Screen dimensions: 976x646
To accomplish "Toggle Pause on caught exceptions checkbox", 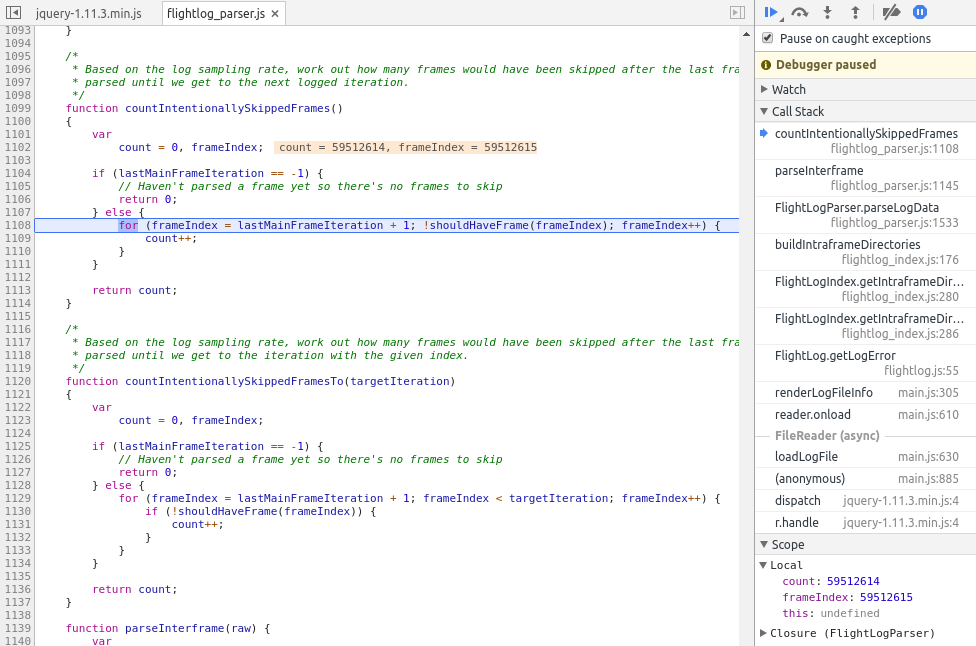I will [x=767, y=38].
